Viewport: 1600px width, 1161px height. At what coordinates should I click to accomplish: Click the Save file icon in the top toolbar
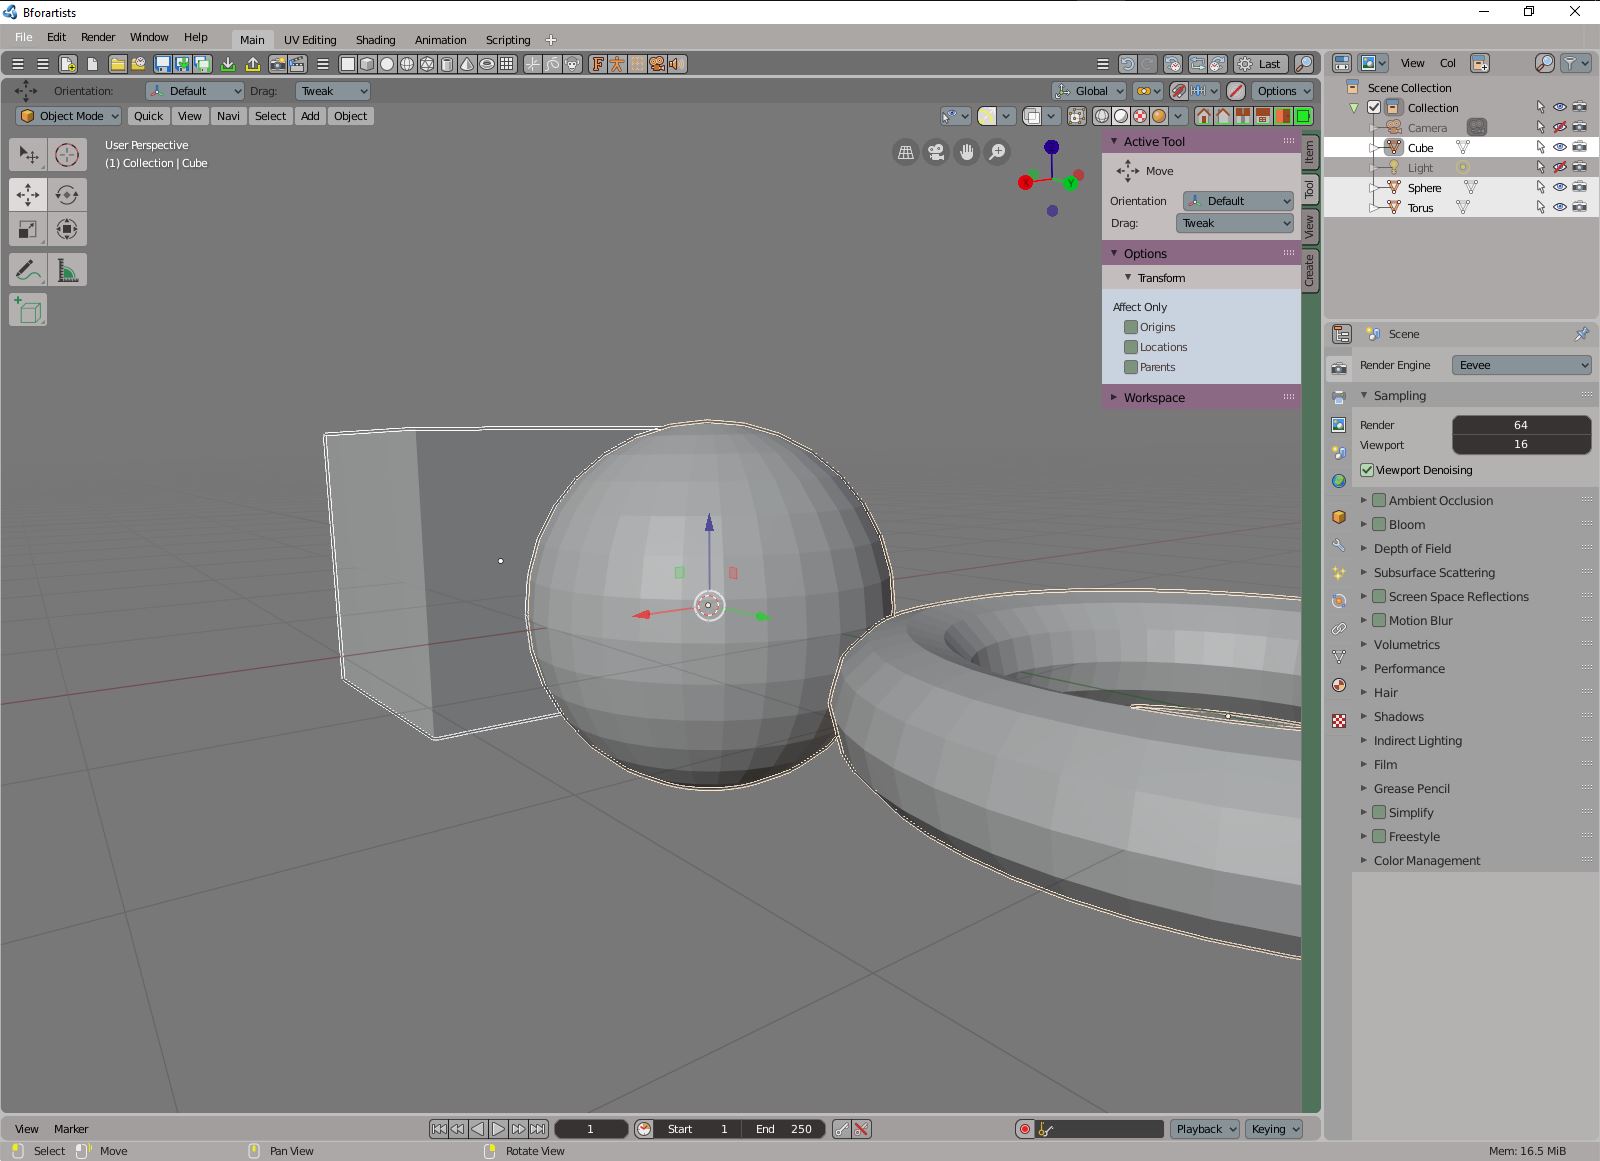pos(163,64)
